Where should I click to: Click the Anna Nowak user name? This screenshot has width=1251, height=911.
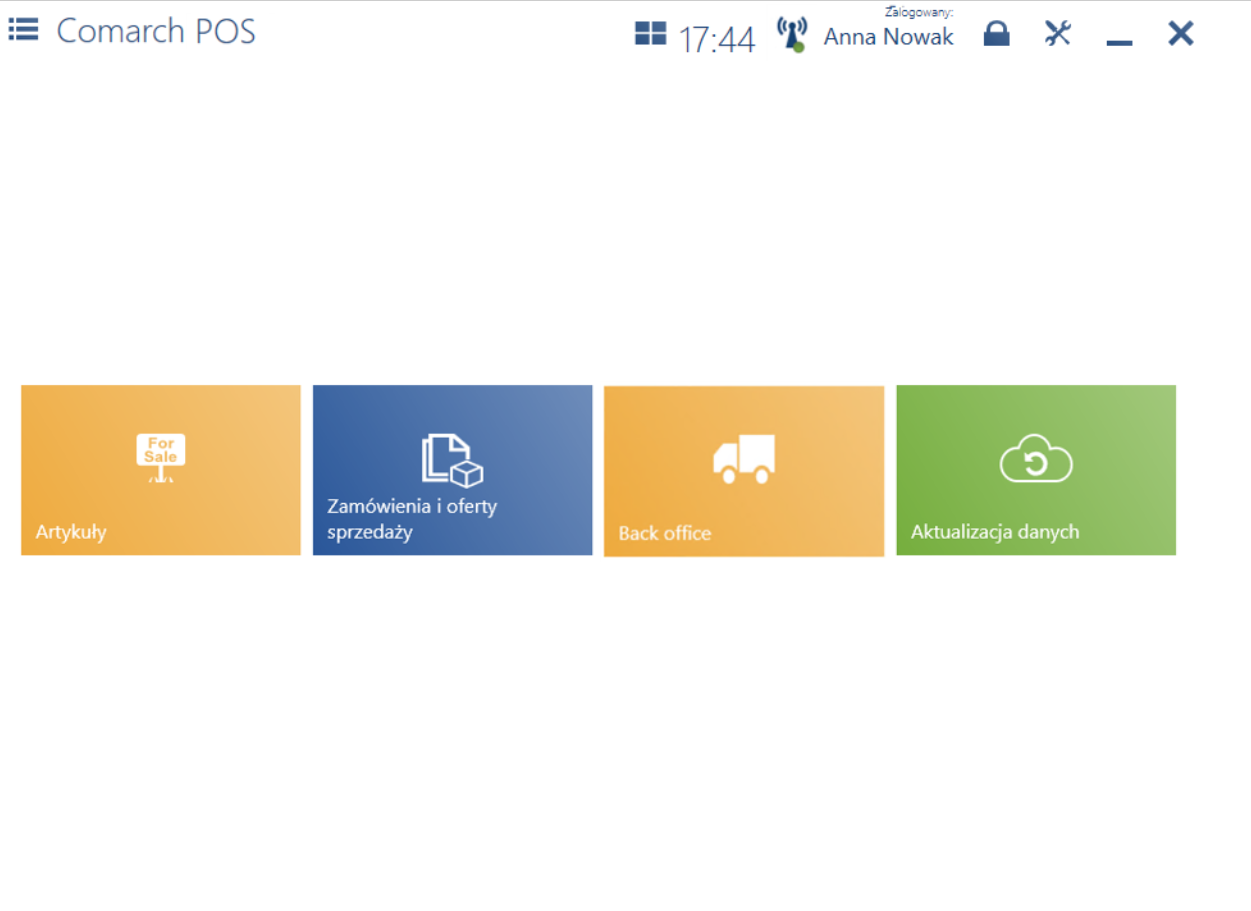889,37
